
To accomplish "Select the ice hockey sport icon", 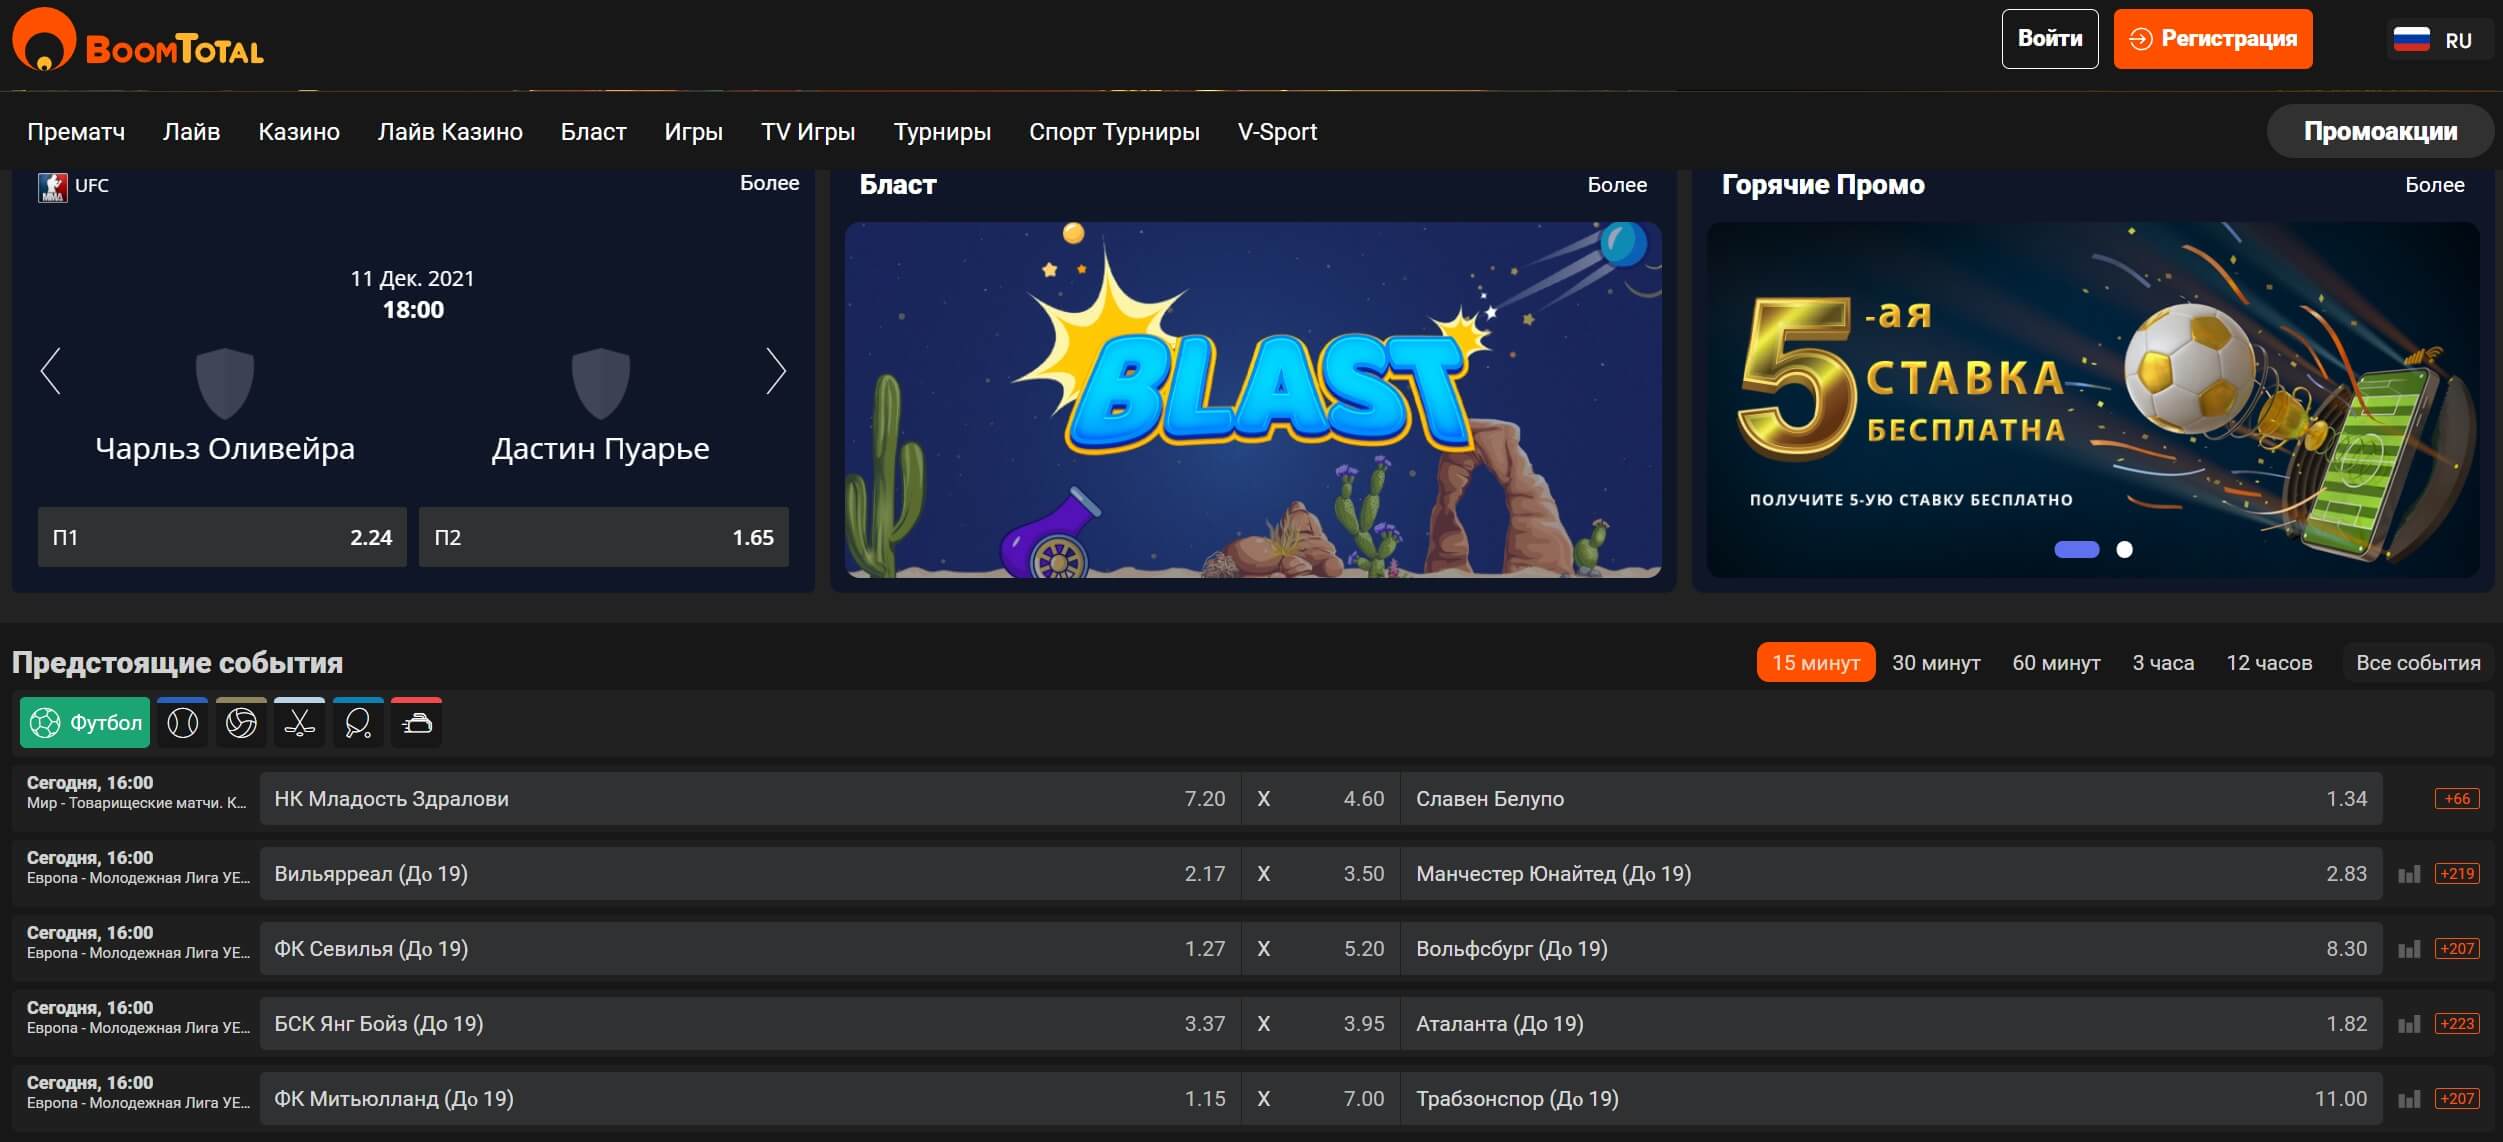I will pos(299,723).
